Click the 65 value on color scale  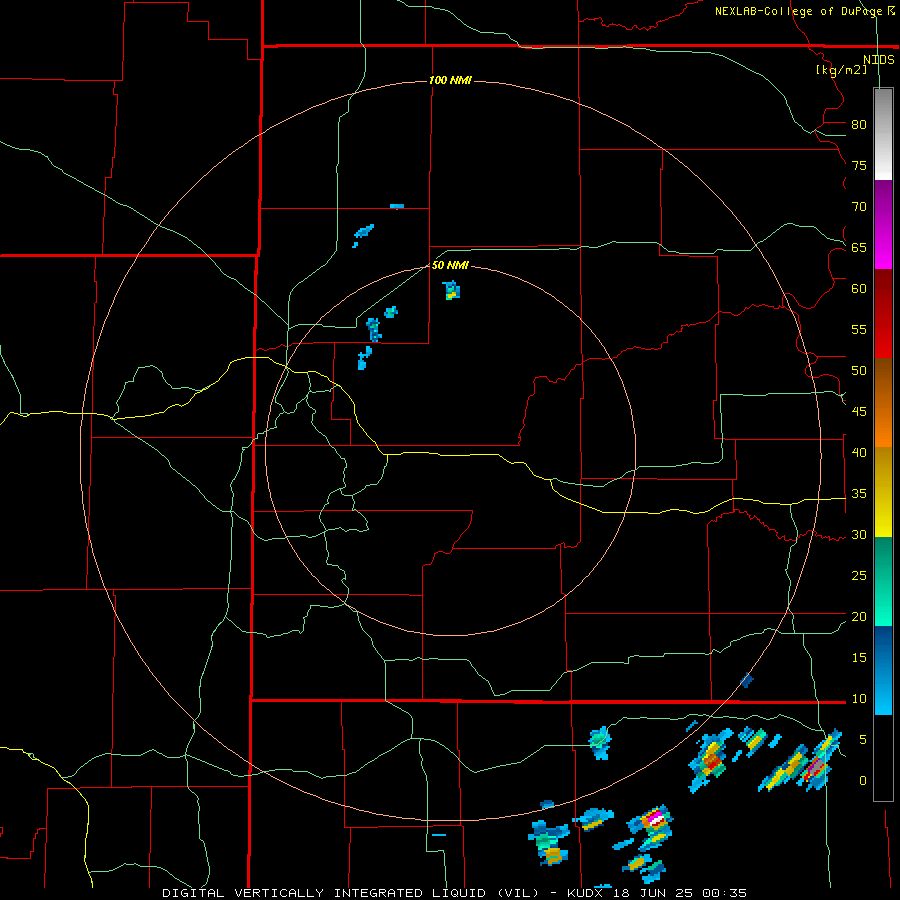coord(859,247)
